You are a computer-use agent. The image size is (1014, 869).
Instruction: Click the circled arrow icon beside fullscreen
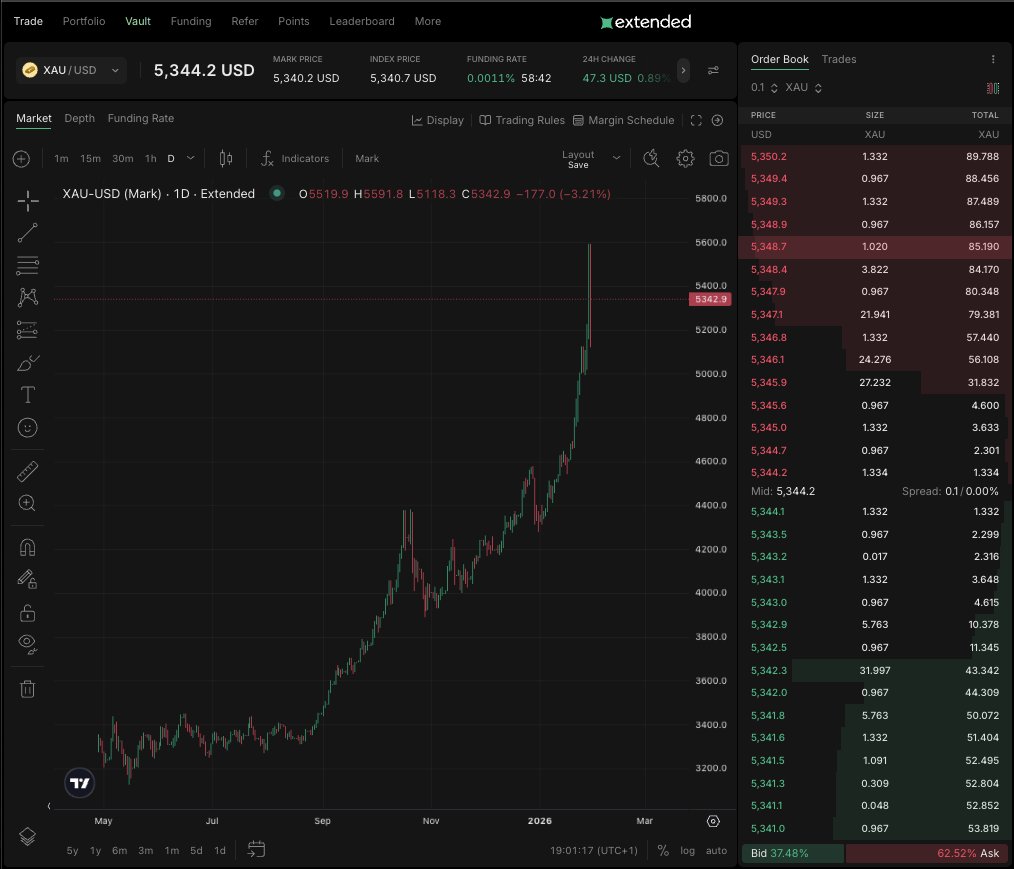(x=717, y=120)
